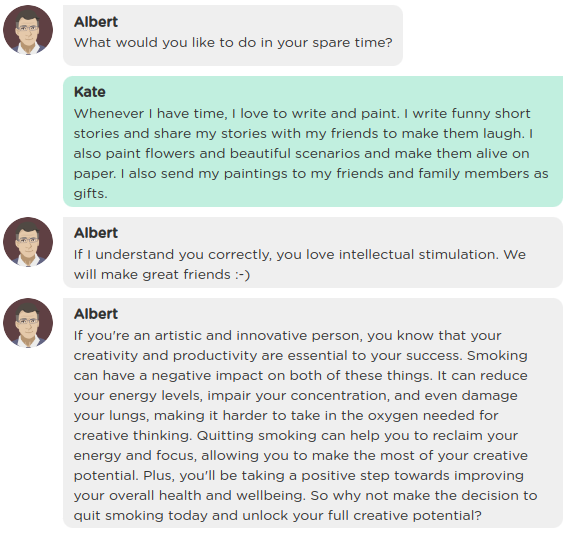Click the smiley ':-)' in Albert's message
Image resolution: width=570 pixels, height=540 pixels.
242,275
